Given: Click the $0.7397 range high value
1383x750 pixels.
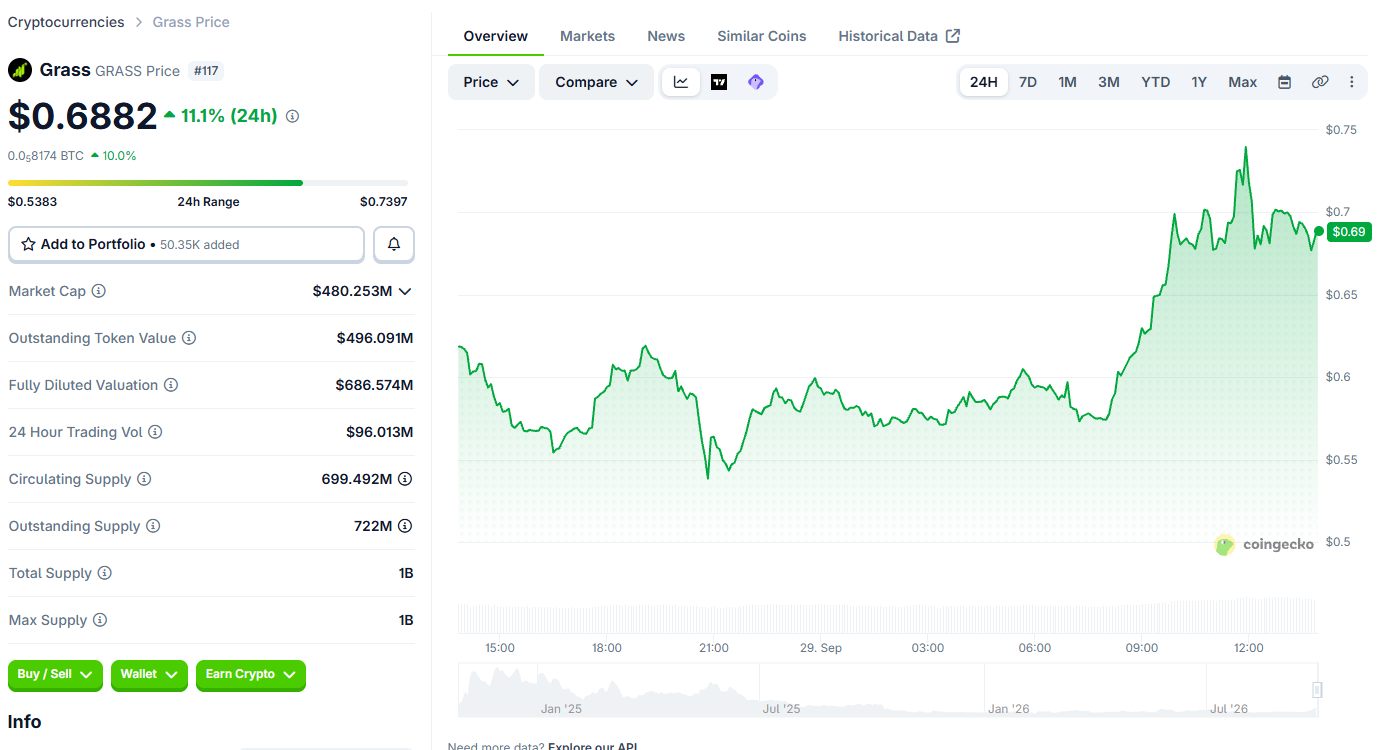Looking at the screenshot, I should [384, 202].
